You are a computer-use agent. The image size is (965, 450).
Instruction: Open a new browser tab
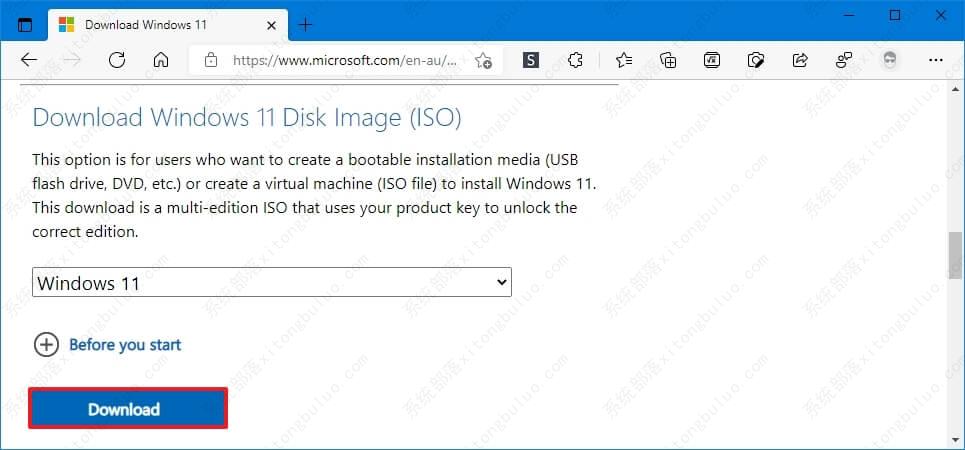coord(306,24)
